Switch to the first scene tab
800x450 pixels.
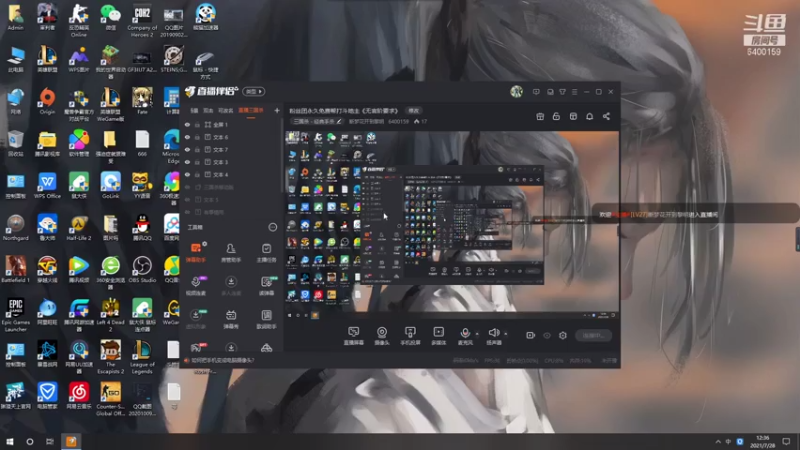(x=194, y=110)
